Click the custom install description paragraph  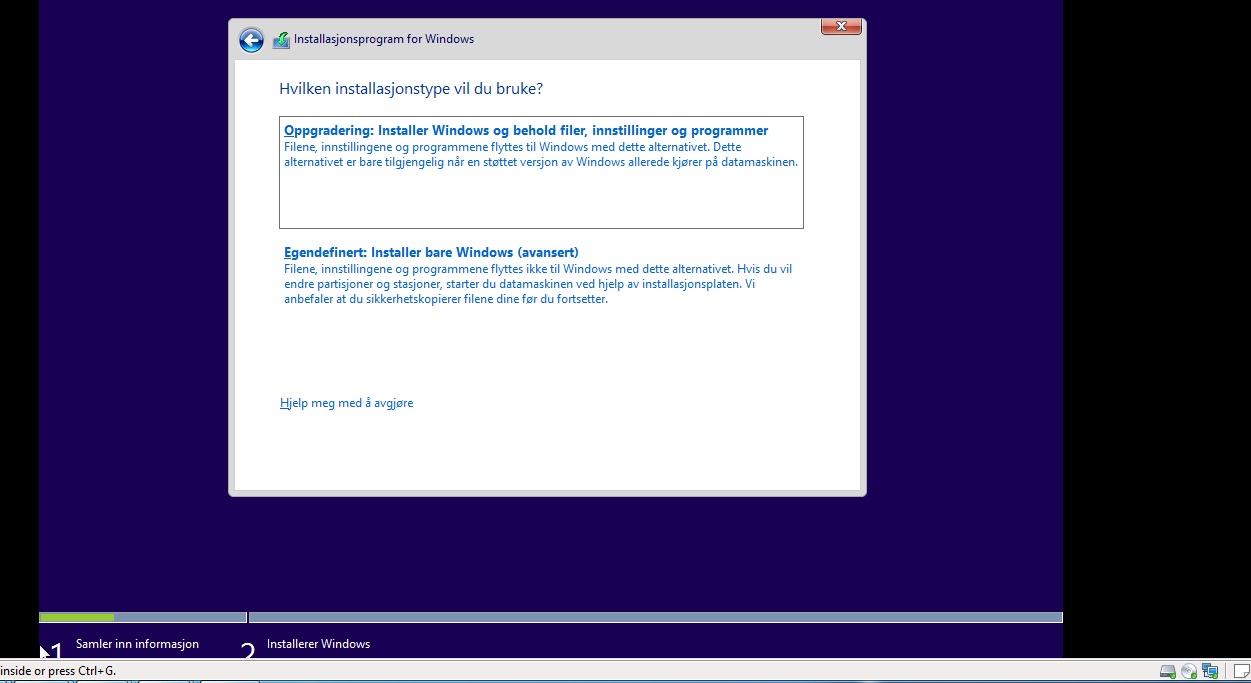pyautogui.click(x=538, y=284)
